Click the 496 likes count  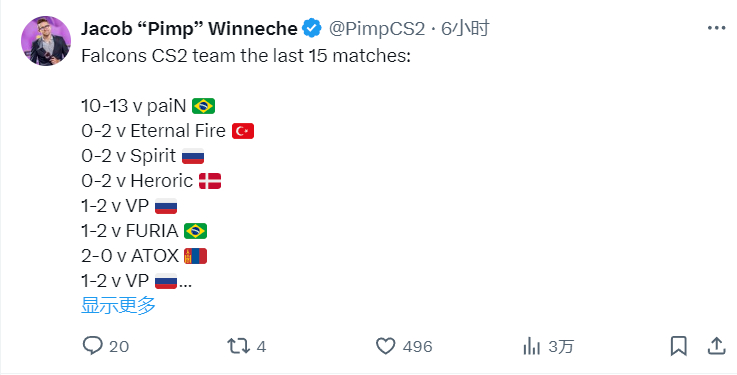click(x=417, y=346)
